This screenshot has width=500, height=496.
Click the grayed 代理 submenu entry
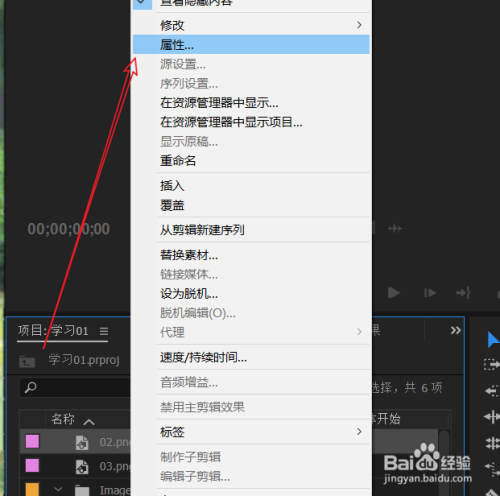tap(251, 332)
